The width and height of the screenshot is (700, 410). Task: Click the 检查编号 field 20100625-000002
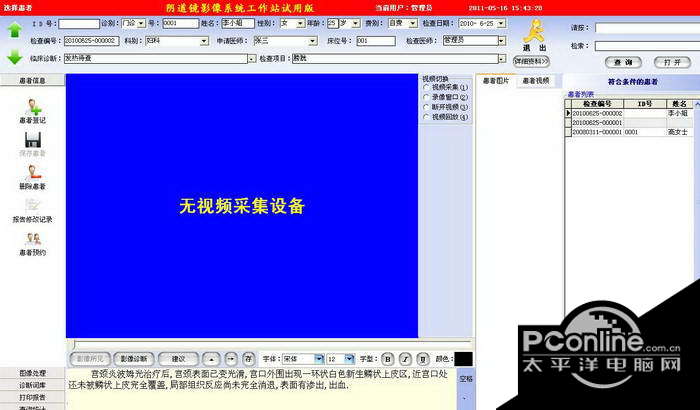92,41
